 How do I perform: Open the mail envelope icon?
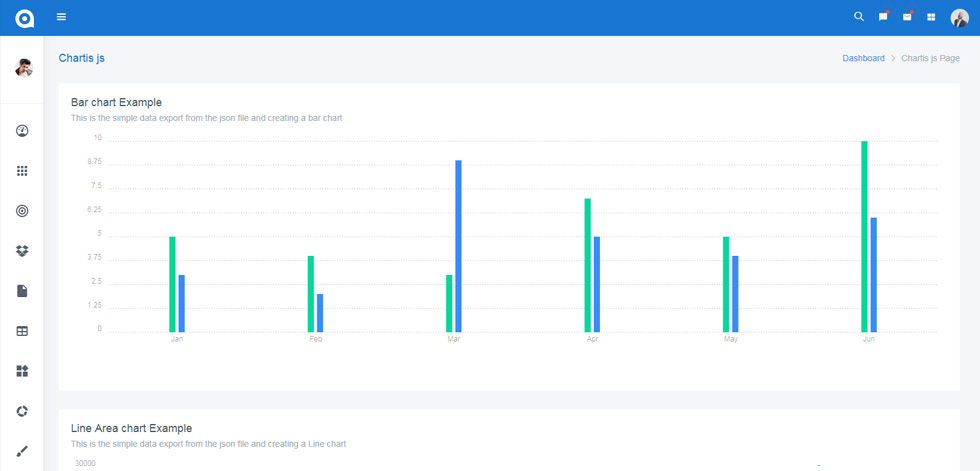click(907, 17)
